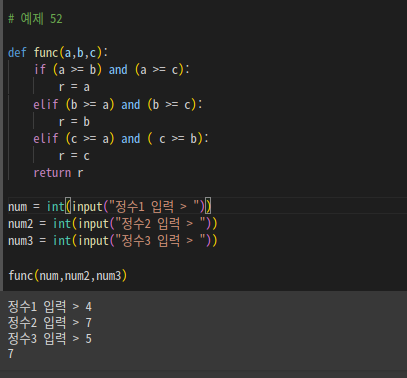Click the final output result '7'
The height and width of the screenshot is (378, 407).
[11, 354]
